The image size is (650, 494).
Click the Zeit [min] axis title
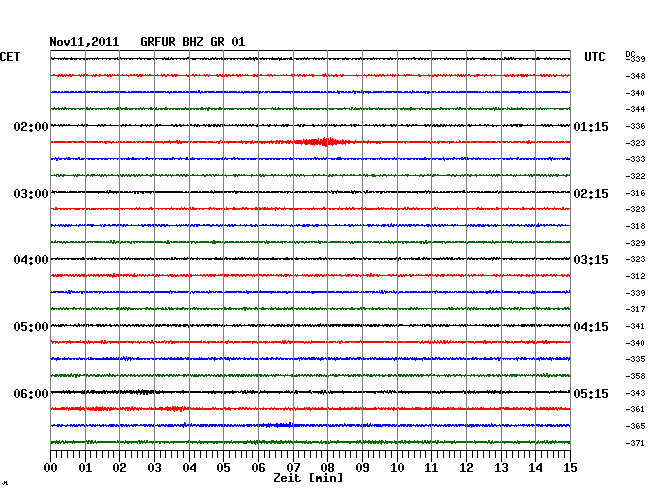pyautogui.click(x=308, y=478)
